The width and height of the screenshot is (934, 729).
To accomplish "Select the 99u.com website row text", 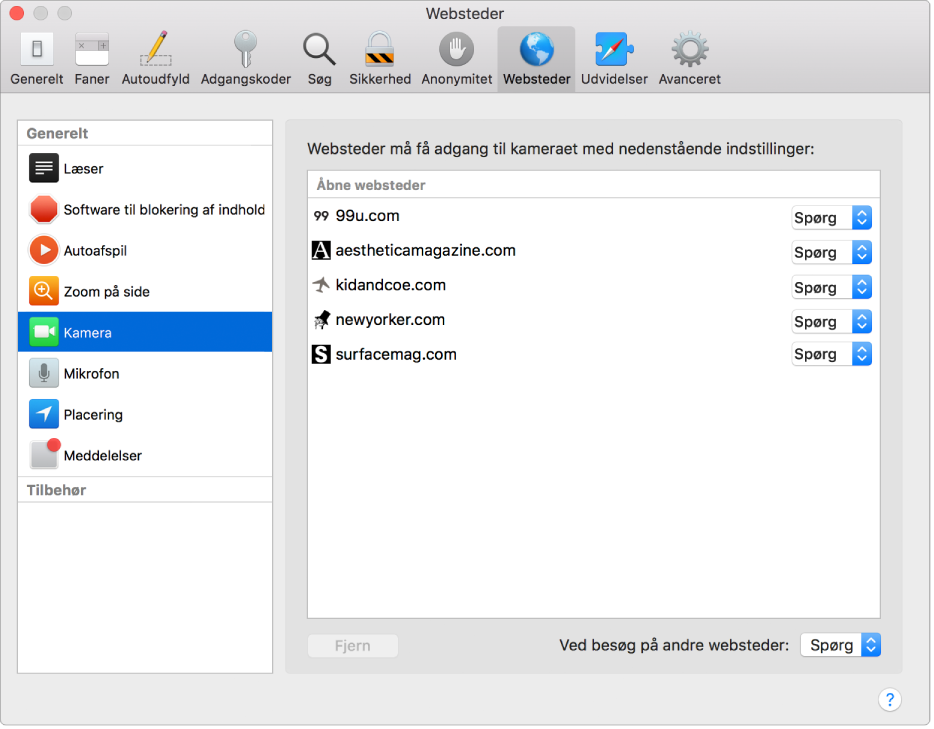I will [368, 216].
